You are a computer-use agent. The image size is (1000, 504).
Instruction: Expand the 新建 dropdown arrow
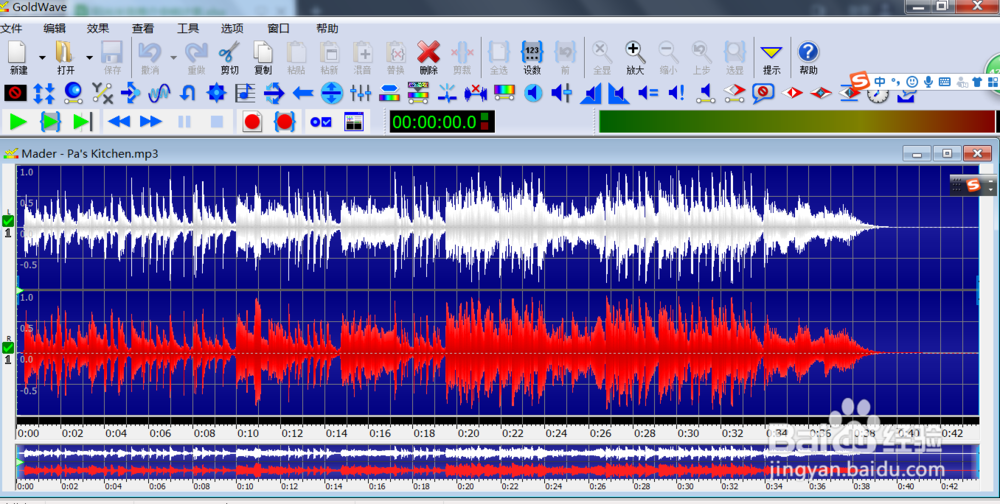[x=42, y=57]
